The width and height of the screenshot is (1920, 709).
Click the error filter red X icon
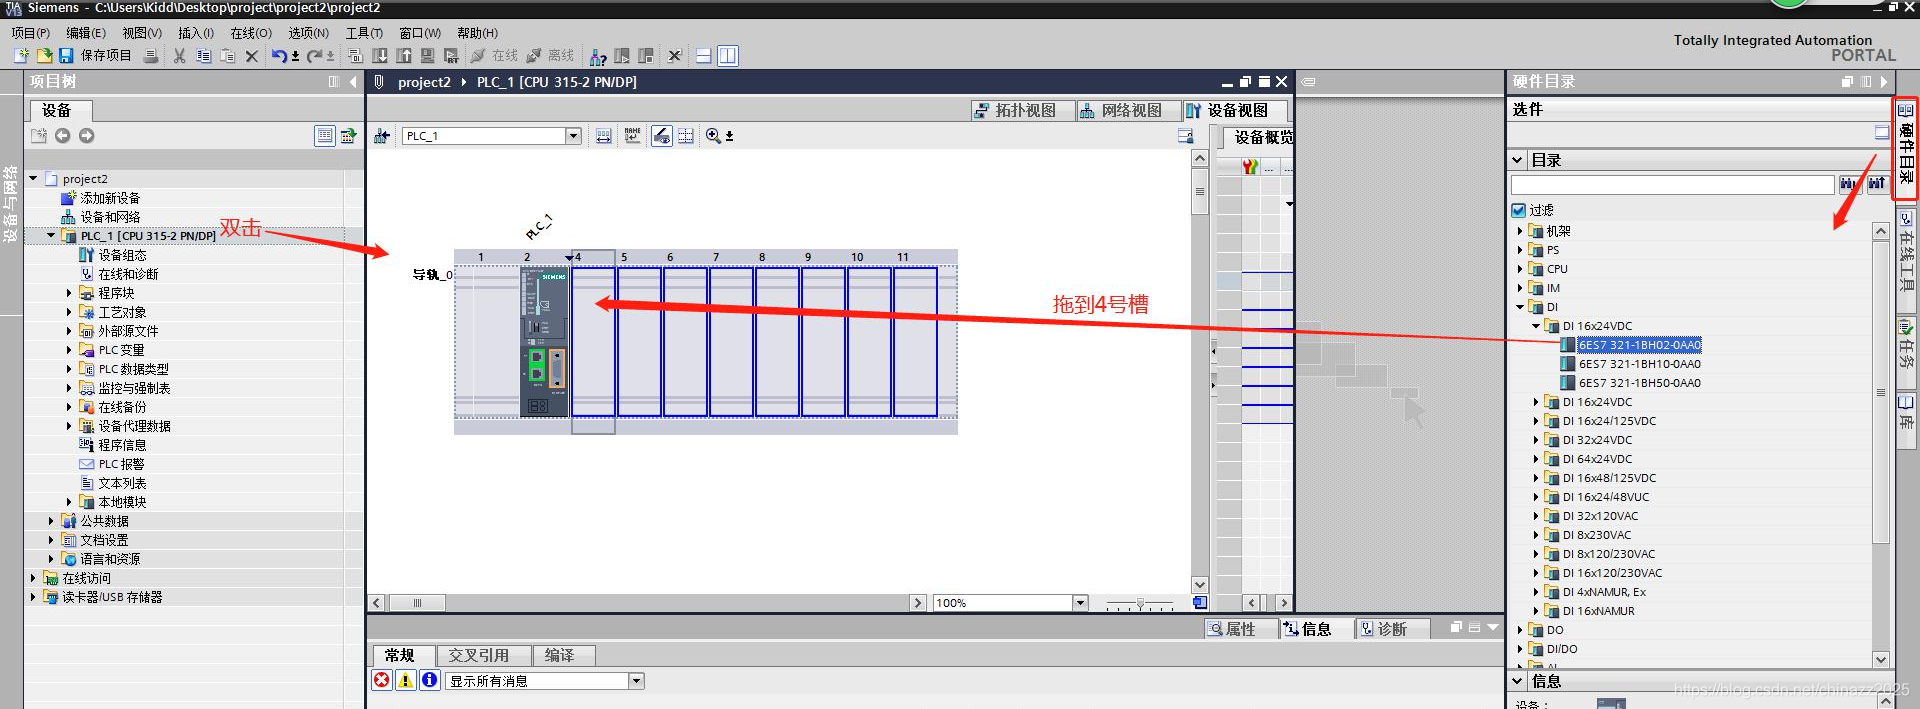[x=382, y=680]
